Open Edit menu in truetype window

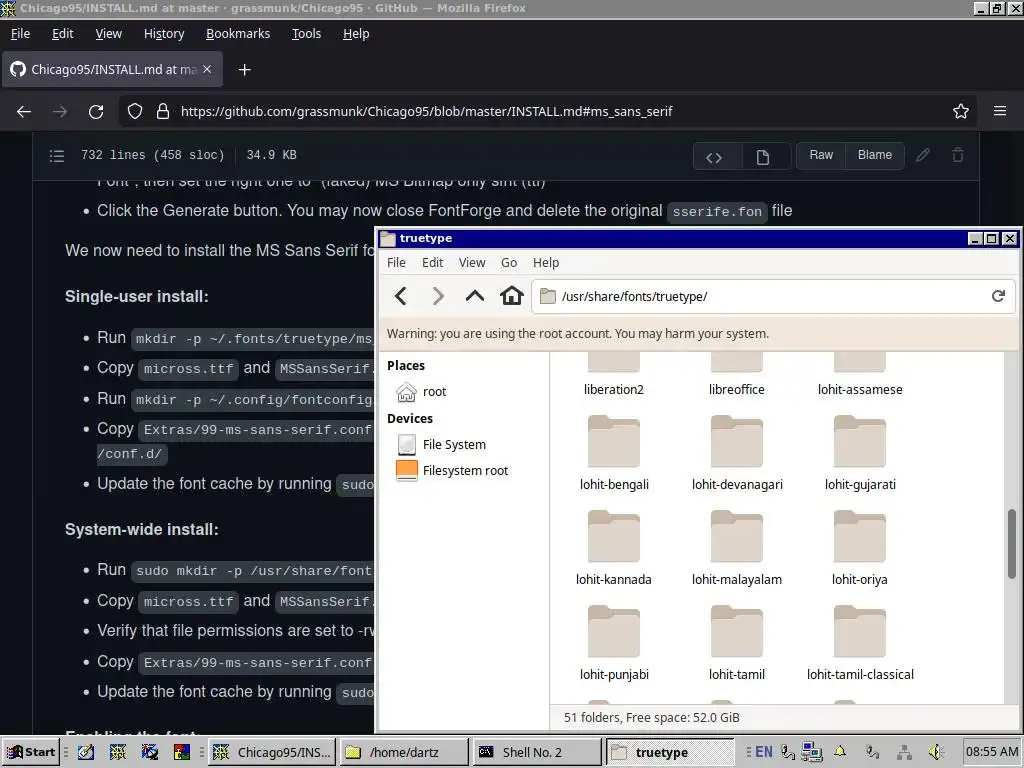click(x=432, y=263)
